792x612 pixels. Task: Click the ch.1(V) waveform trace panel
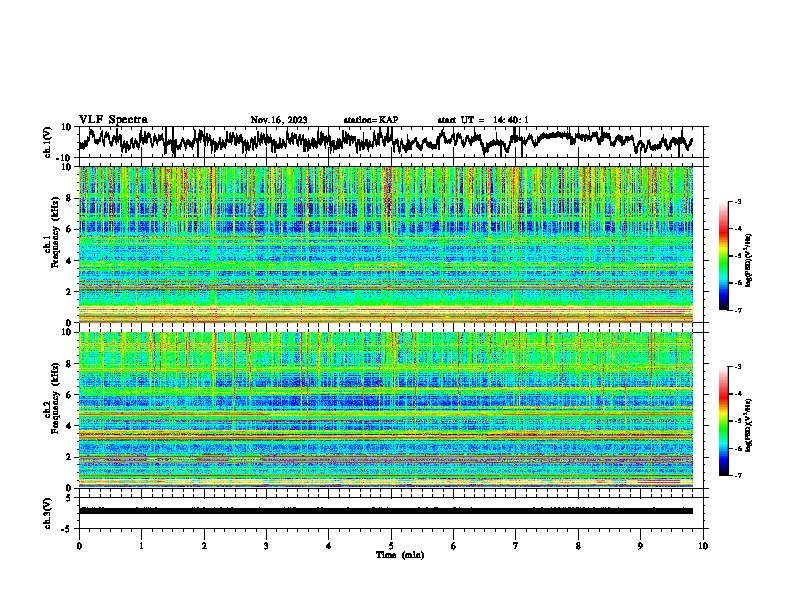click(393, 142)
